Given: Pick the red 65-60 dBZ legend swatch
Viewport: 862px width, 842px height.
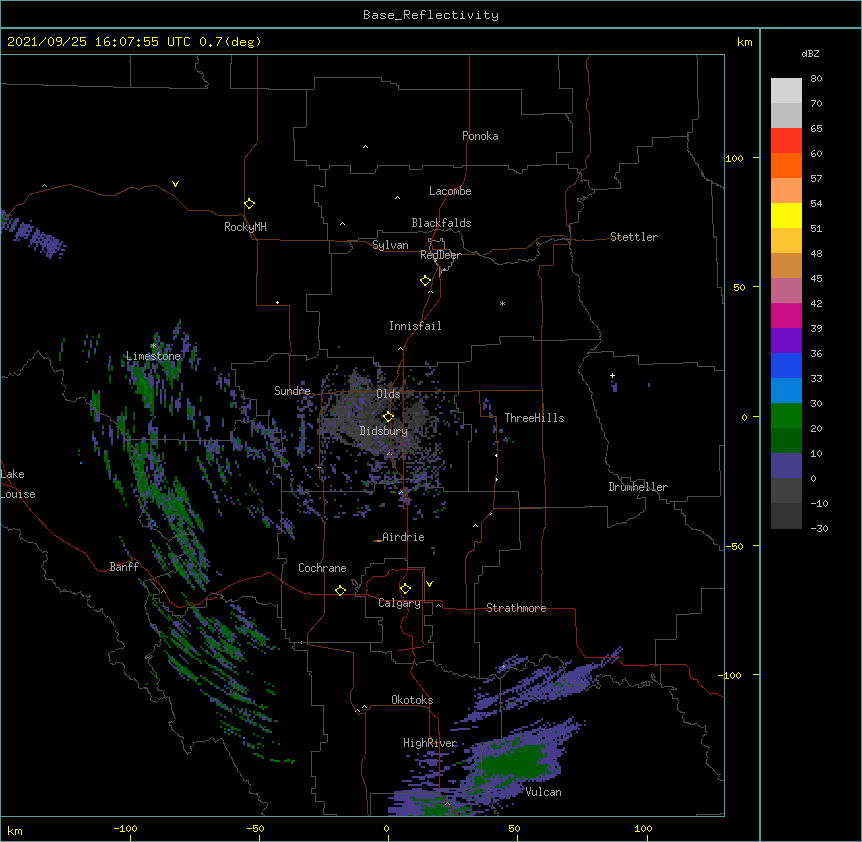Looking at the screenshot, I should (x=786, y=141).
